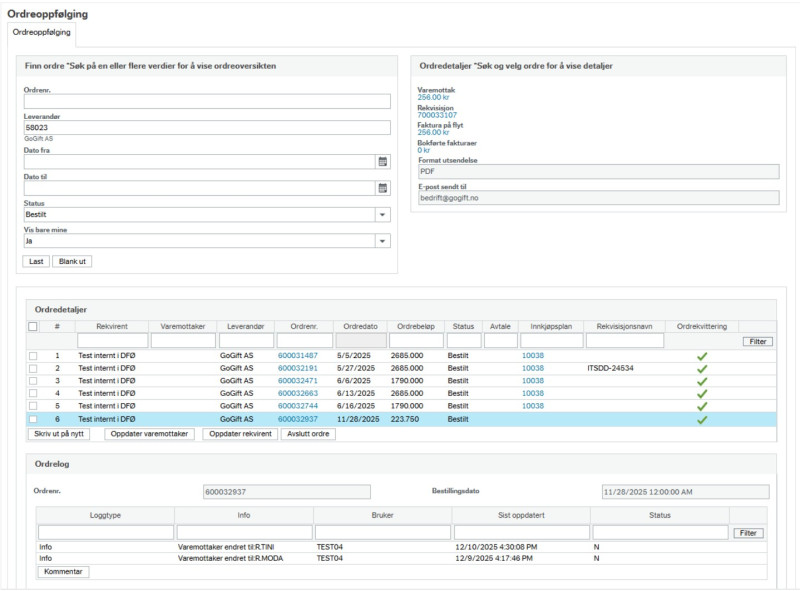Screen dimensions: 800x591
Task: Open order link 600032191
Action: tap(297, 368)
